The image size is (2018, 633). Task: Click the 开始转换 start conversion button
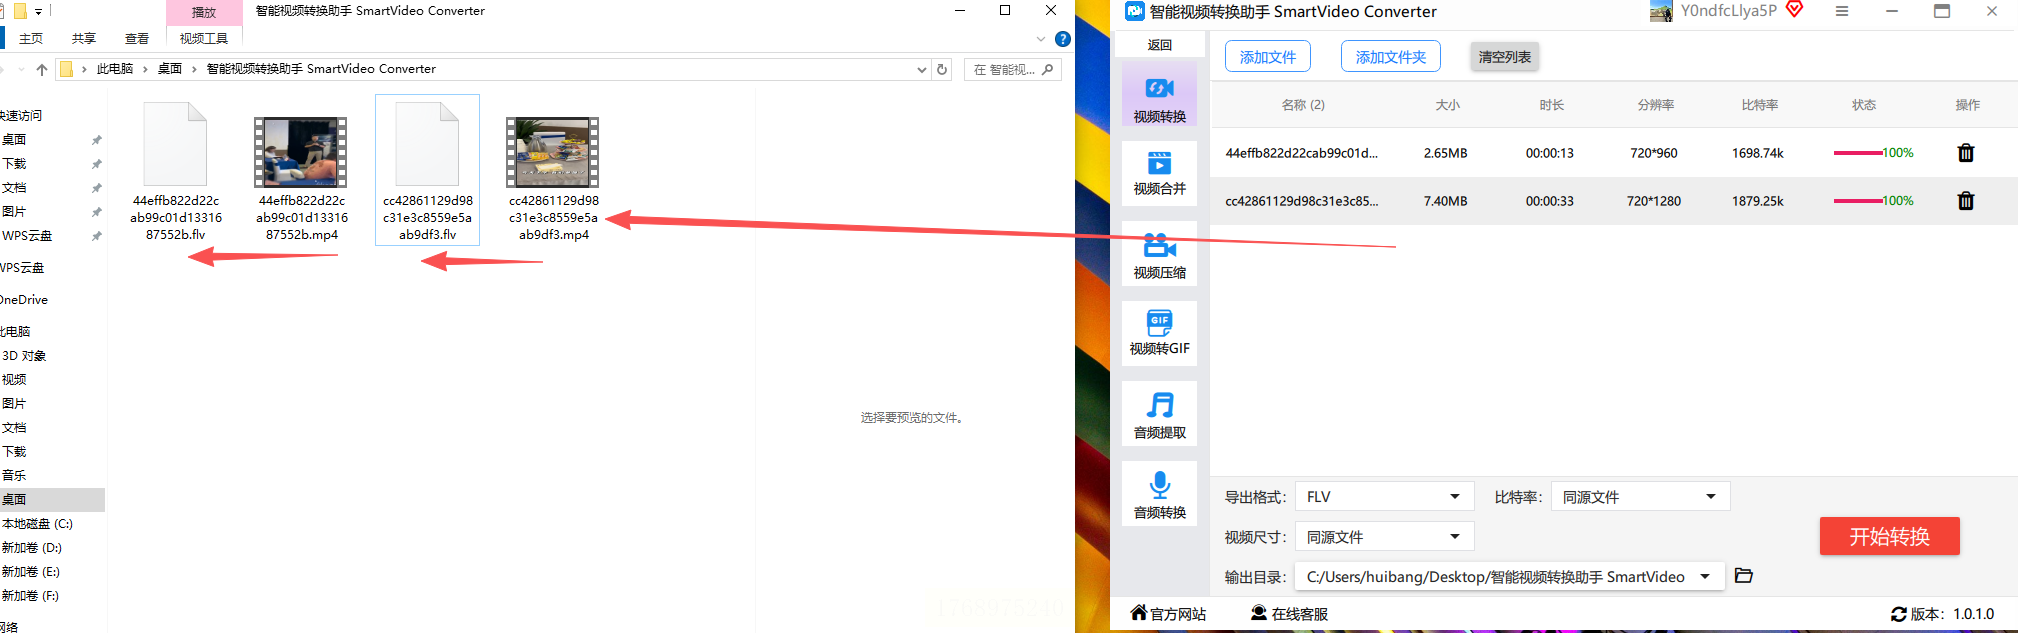pos(1889,536)
